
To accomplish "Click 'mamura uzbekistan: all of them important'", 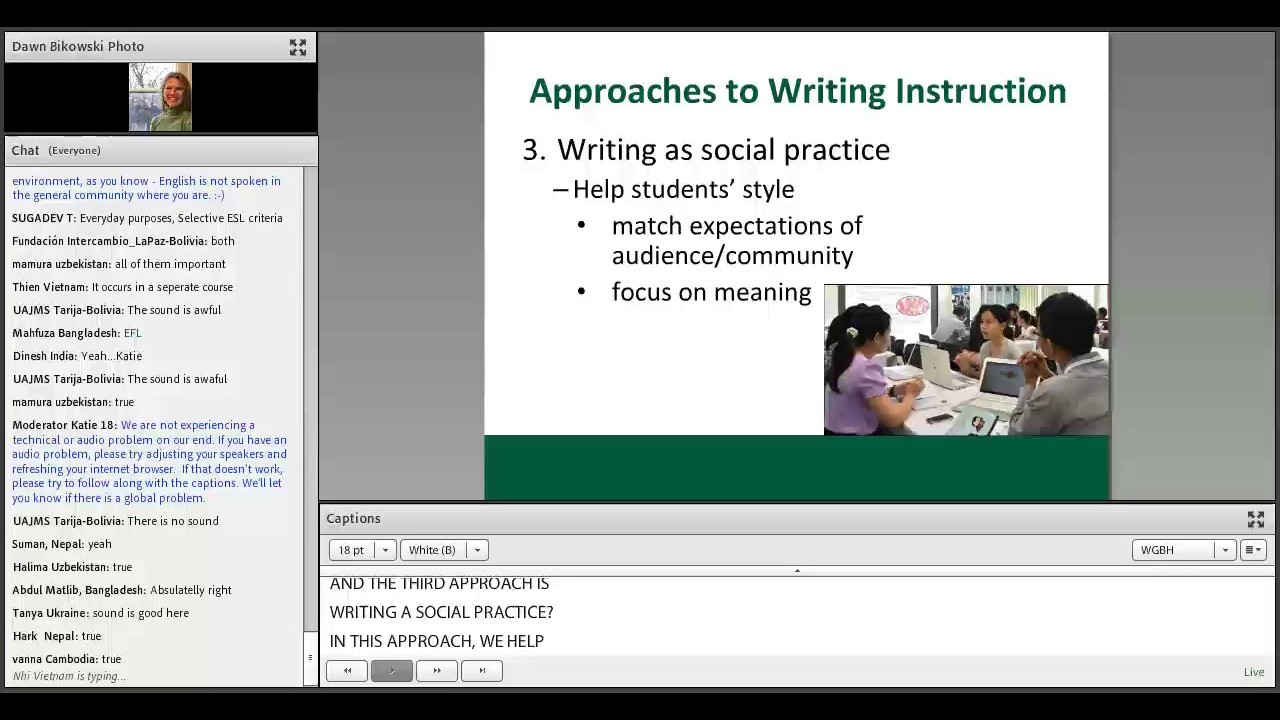I will coord(119,264).
